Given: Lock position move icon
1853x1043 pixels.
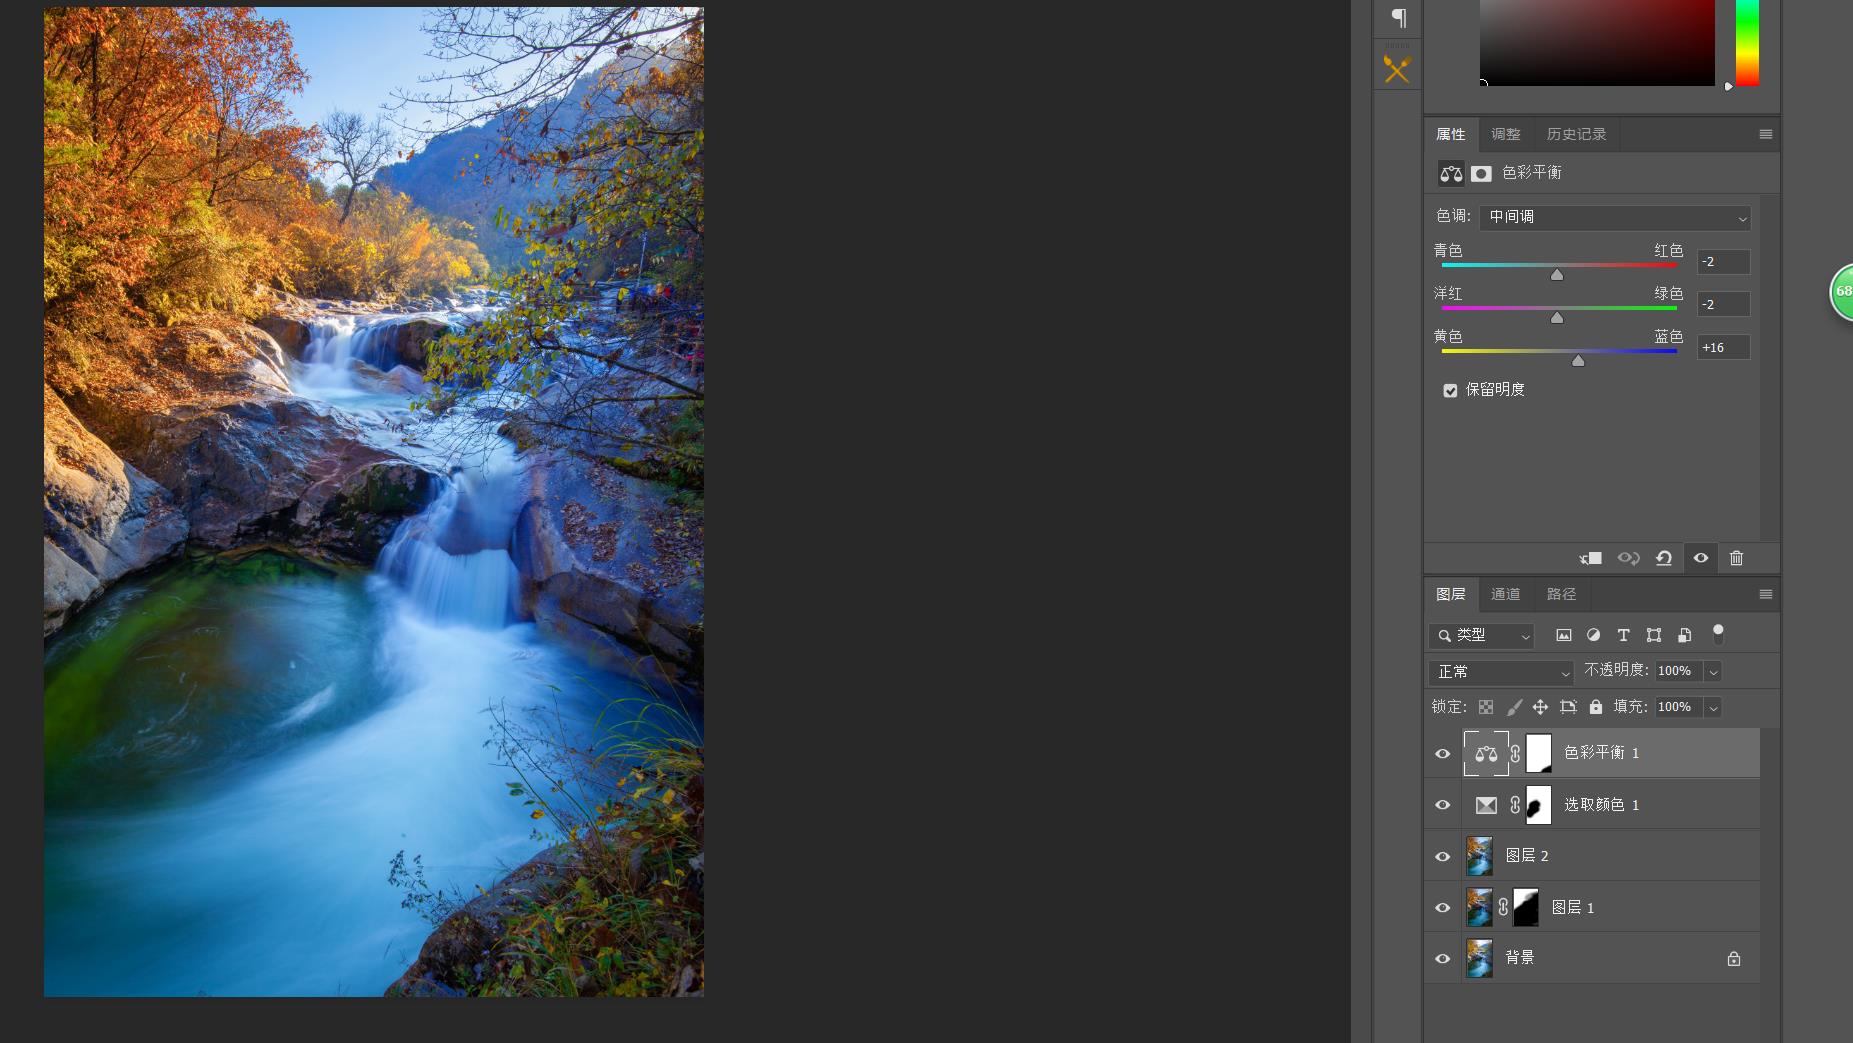Looking at the screenshot, I should [x=1541, y=707].
